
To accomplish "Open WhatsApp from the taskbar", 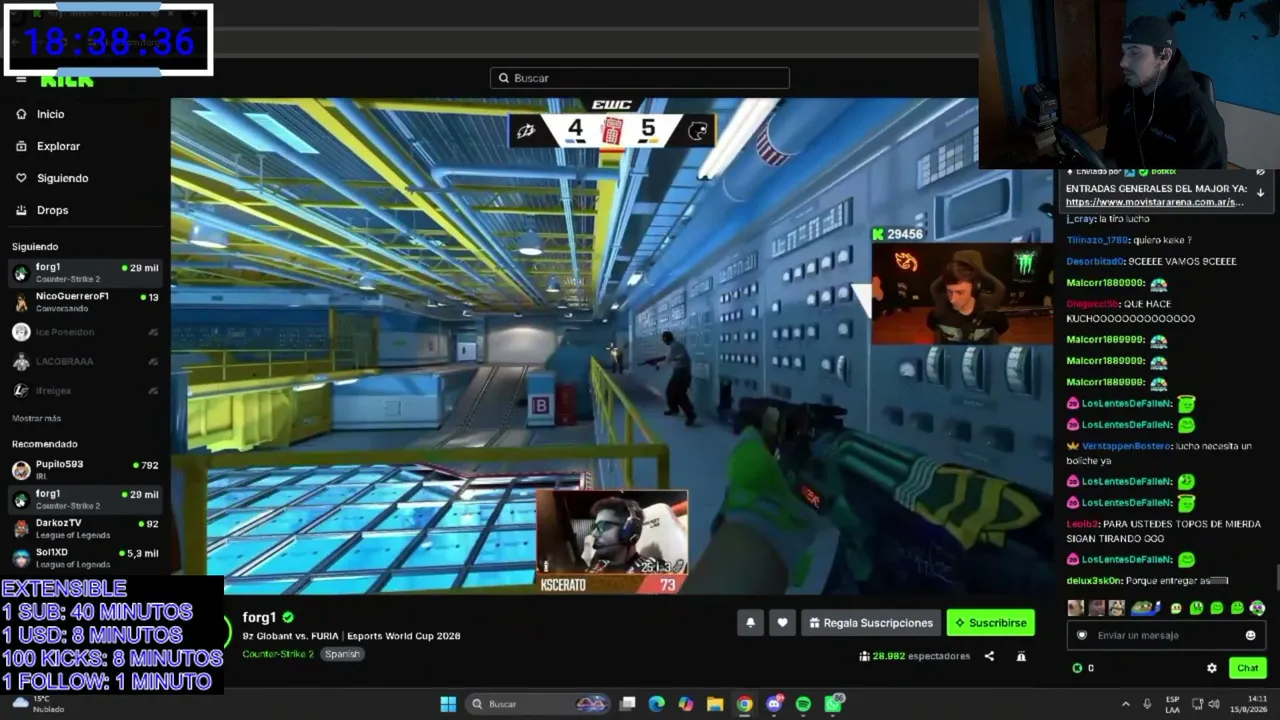I will coord(833,704).
